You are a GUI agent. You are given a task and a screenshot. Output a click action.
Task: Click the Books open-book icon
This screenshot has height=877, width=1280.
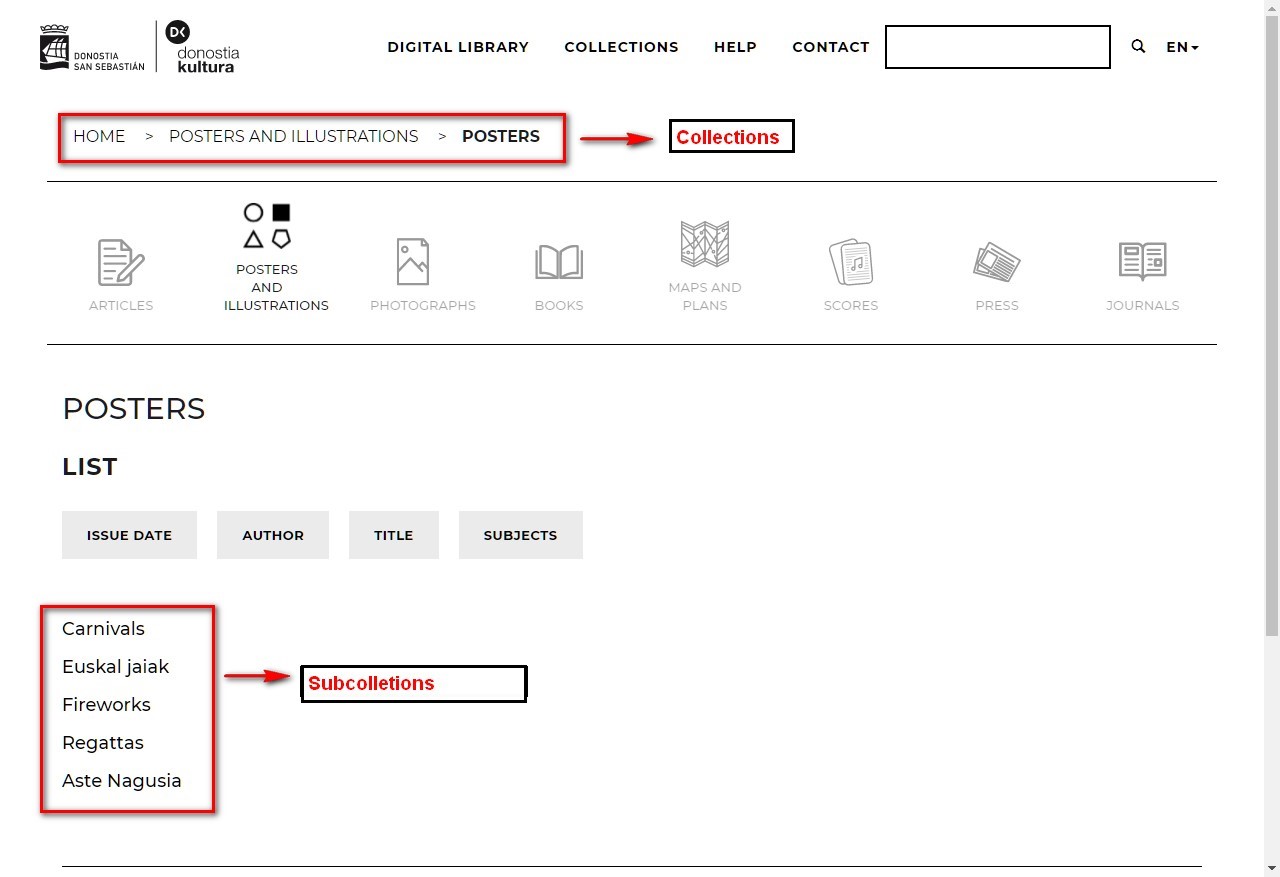(x=558, y=262)
